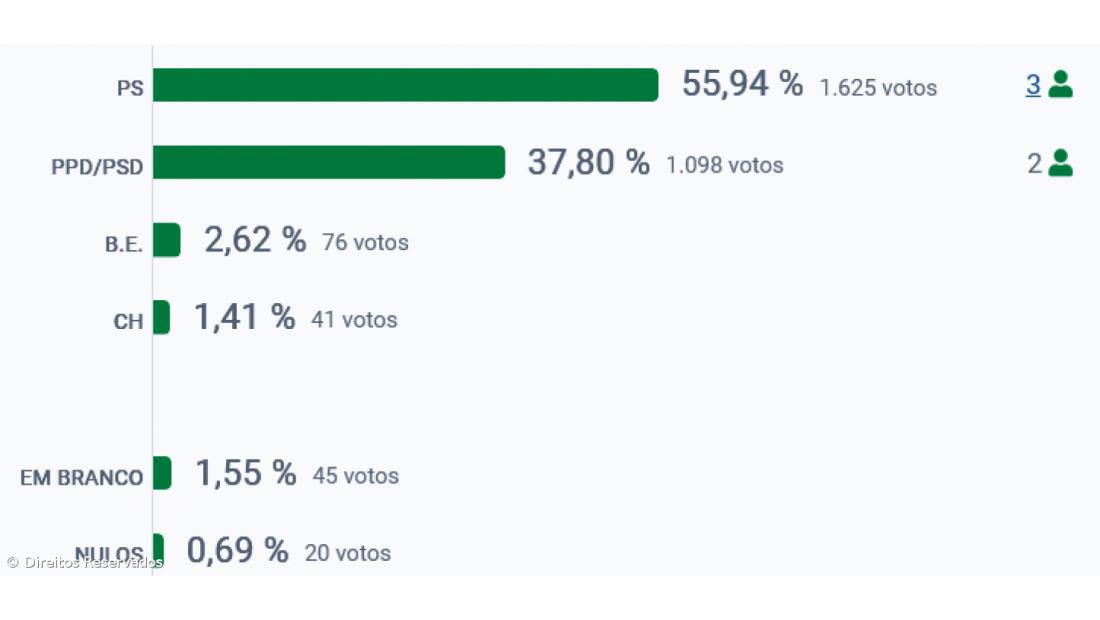Screen dimensions: 1100x620
Task: Click the 37,80 % percentage value
Action: pyautogui.click(x=588, y=163)
